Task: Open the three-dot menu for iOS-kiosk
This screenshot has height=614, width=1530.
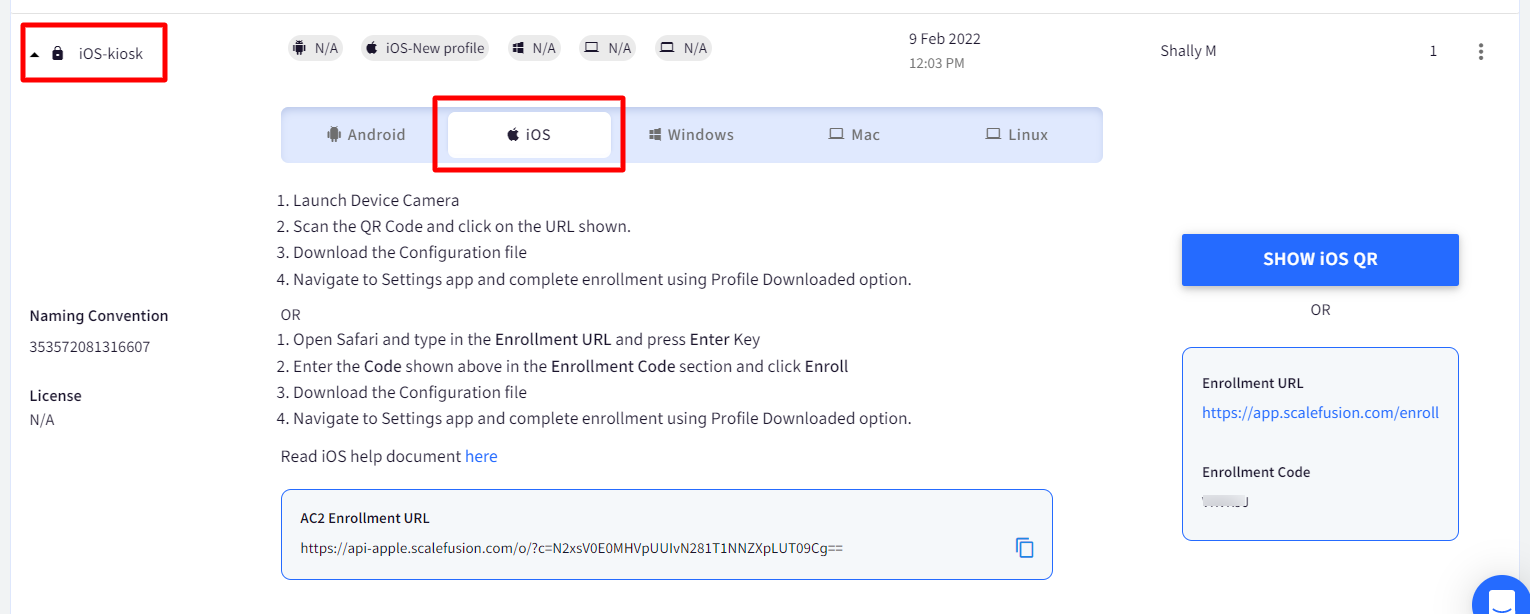Action: tap(1481, 52)
